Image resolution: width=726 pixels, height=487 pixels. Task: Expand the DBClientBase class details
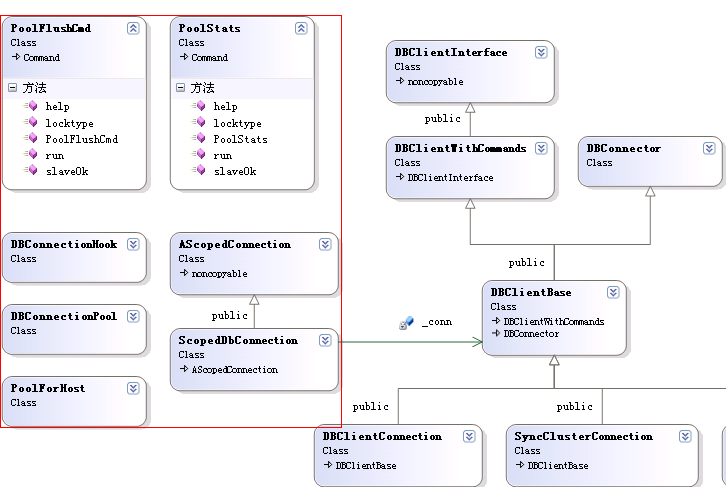pos(613,293)
